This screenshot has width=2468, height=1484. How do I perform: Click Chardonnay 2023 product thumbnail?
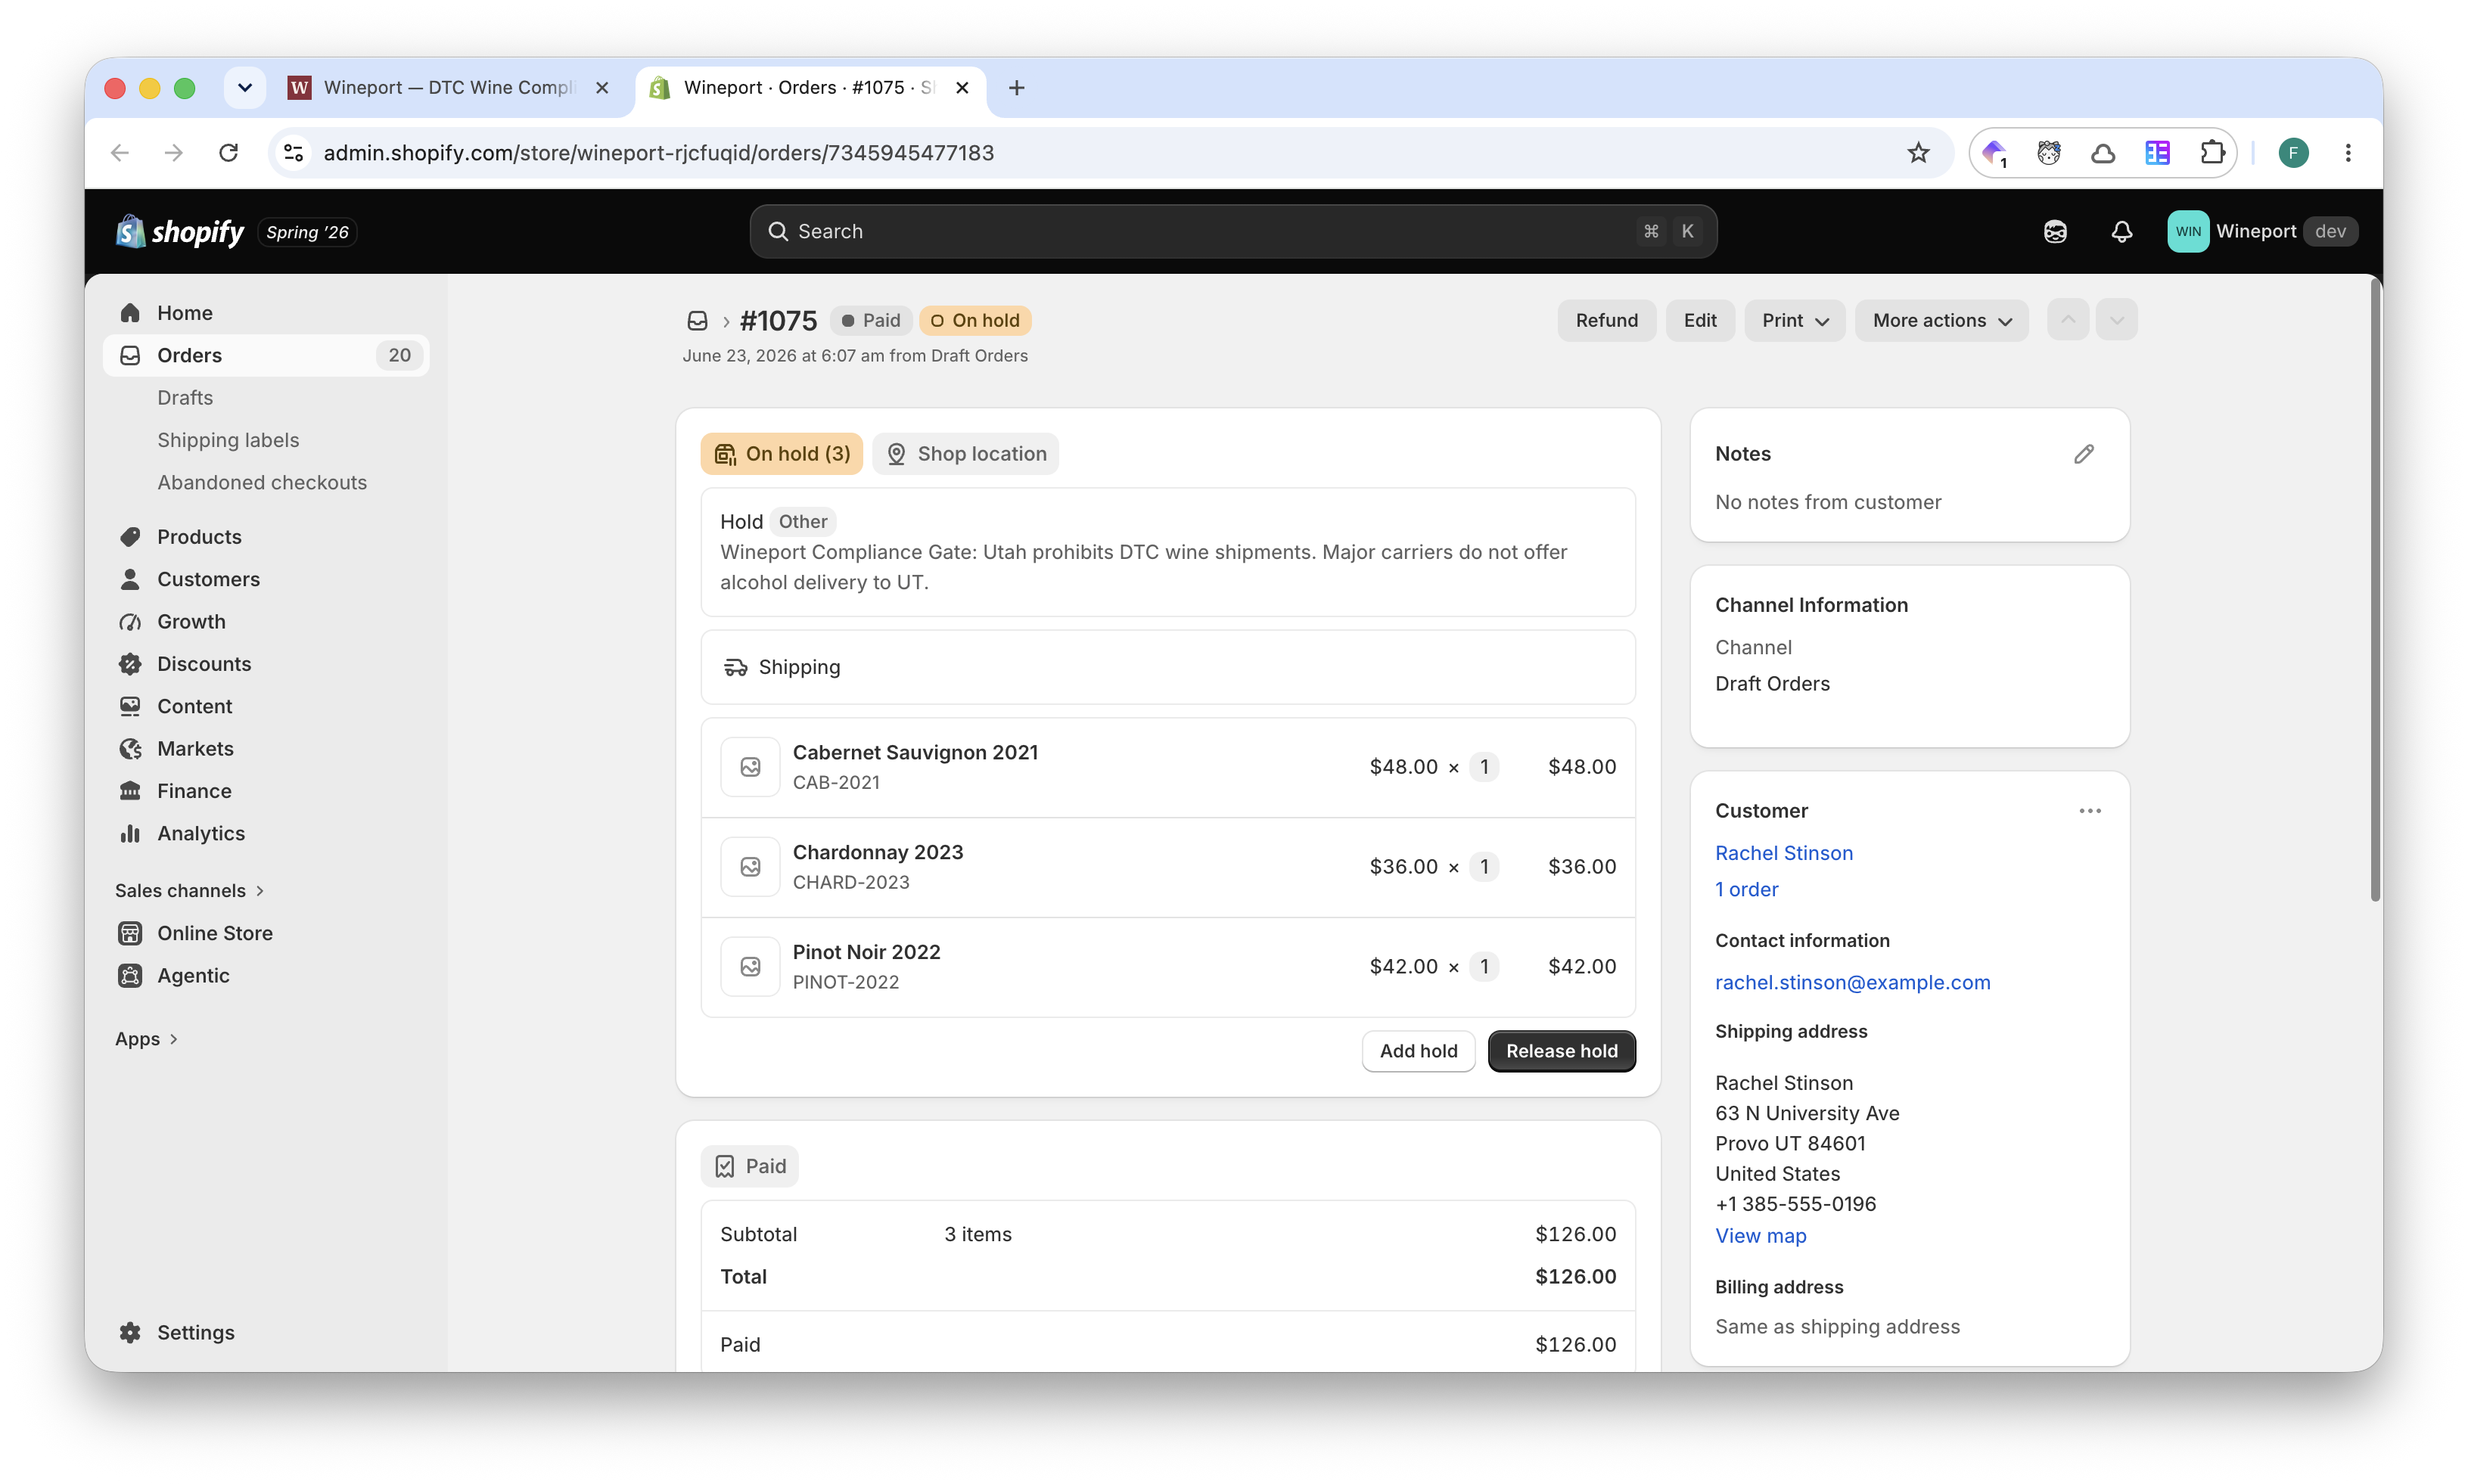(750, 867)
